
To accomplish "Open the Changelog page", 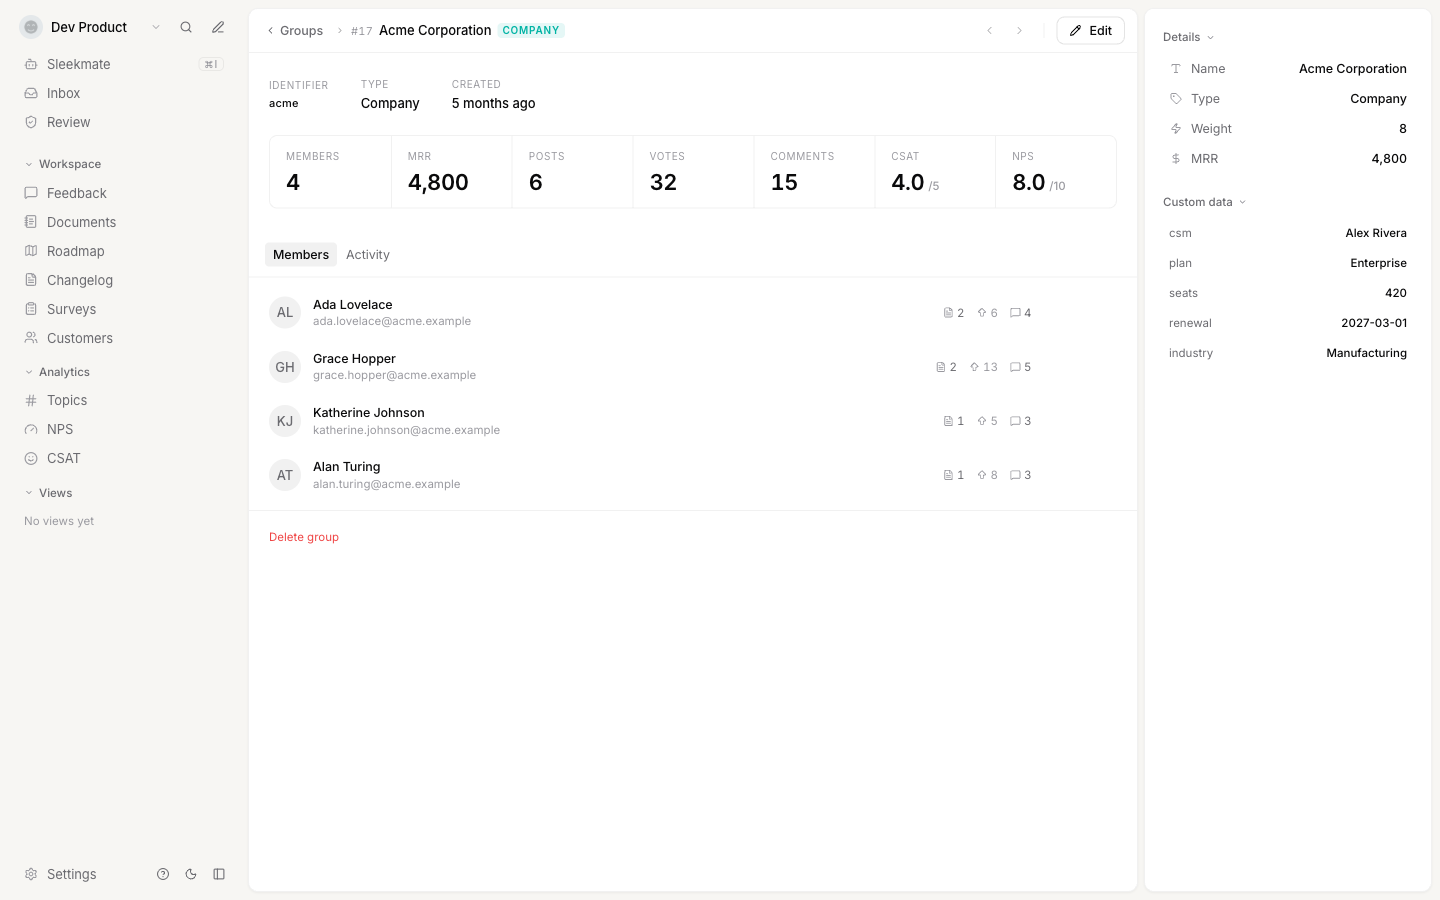I will [x=123, y=280].
